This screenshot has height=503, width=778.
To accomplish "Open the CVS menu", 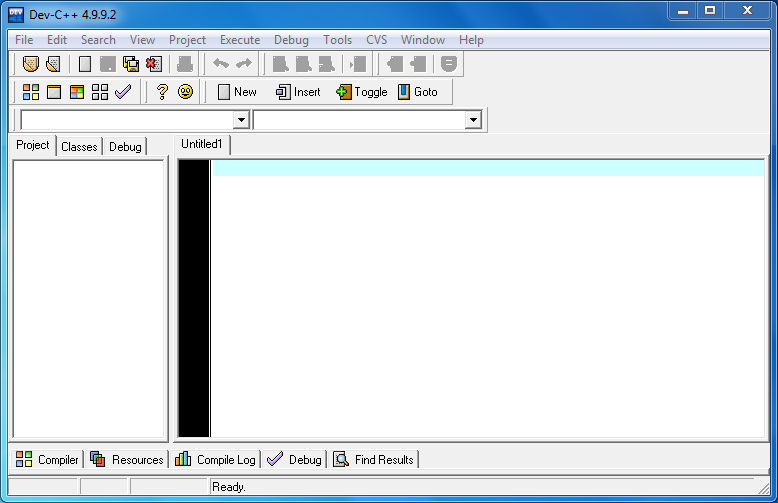I will pos(377,40).
